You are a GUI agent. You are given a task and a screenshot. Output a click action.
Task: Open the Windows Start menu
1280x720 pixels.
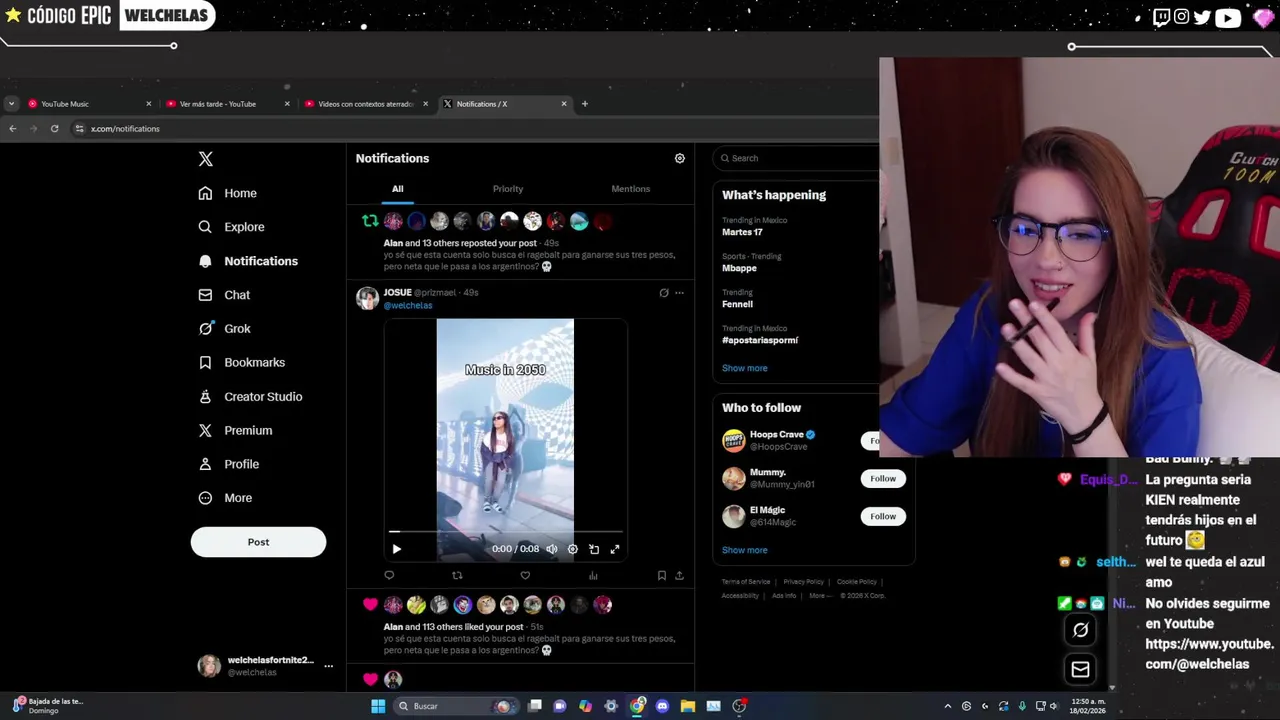tap(378, 706)
